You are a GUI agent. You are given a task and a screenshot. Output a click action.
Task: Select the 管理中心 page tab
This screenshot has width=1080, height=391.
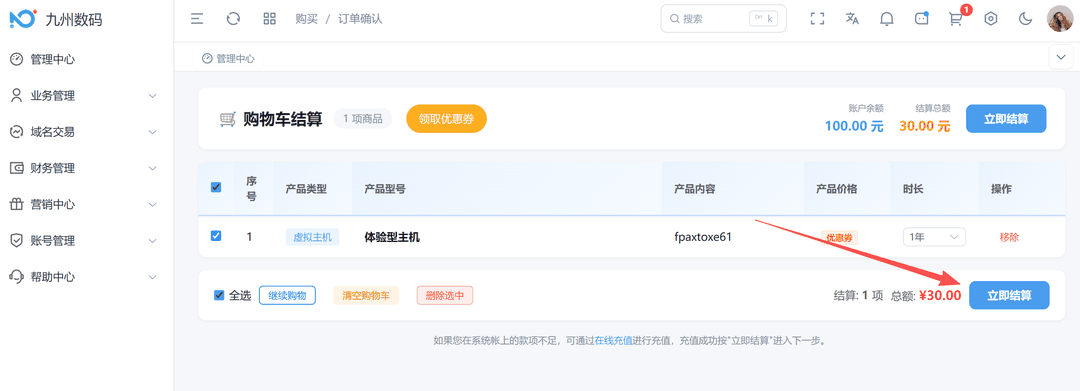click(x=228, y=59)
